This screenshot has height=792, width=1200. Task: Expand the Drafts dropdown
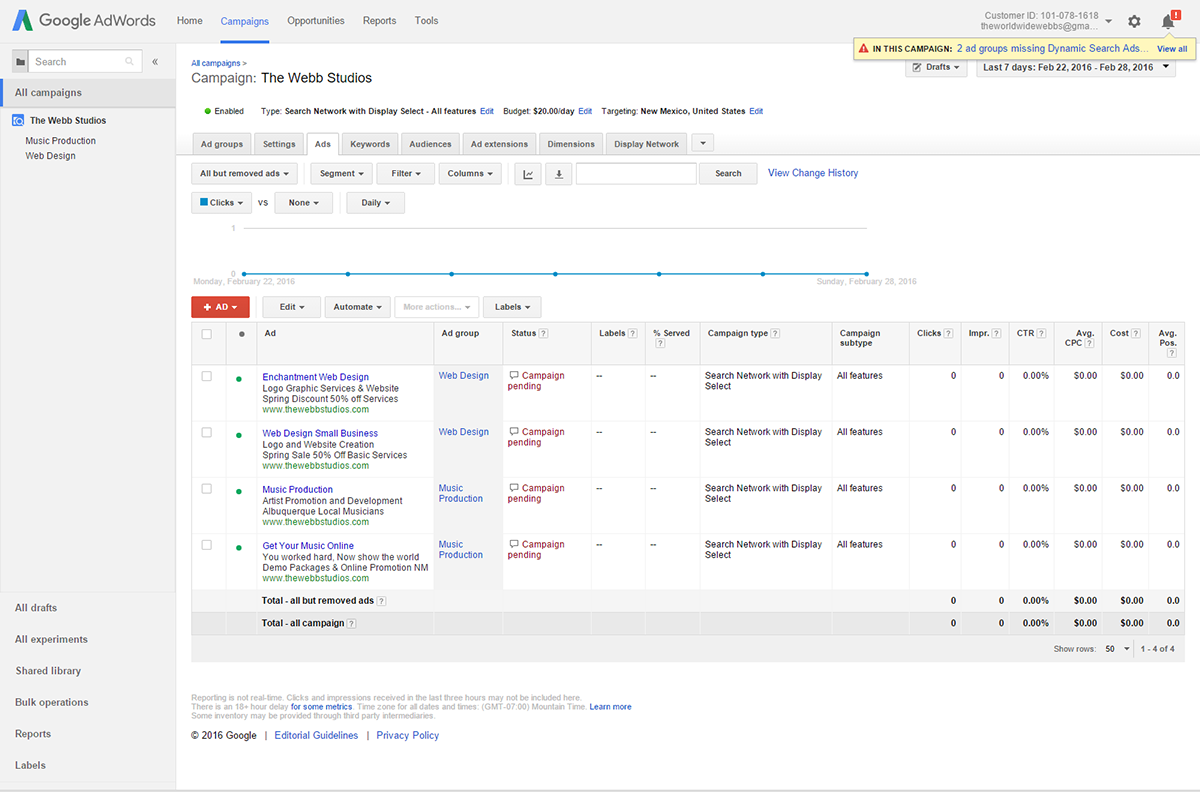(937, 68)
